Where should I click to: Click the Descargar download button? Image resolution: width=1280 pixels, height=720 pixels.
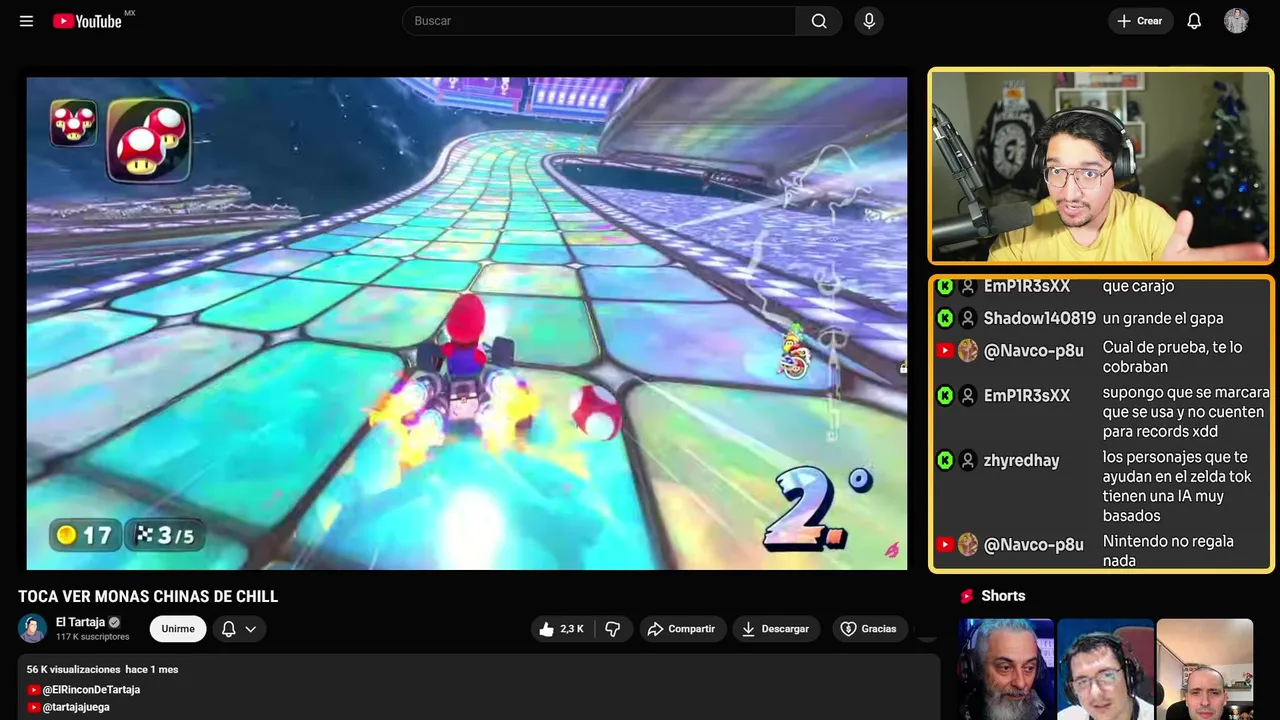point(776,629)
